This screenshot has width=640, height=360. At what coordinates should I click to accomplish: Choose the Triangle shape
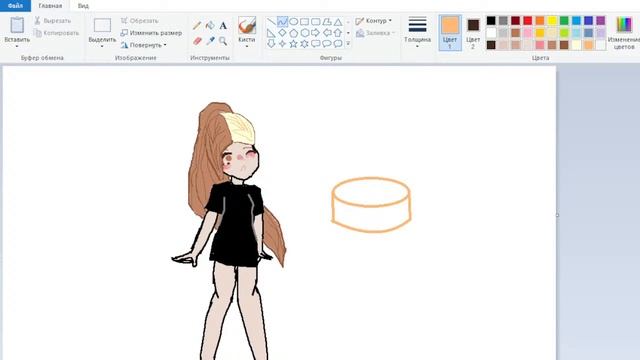[x=338, y=22]
